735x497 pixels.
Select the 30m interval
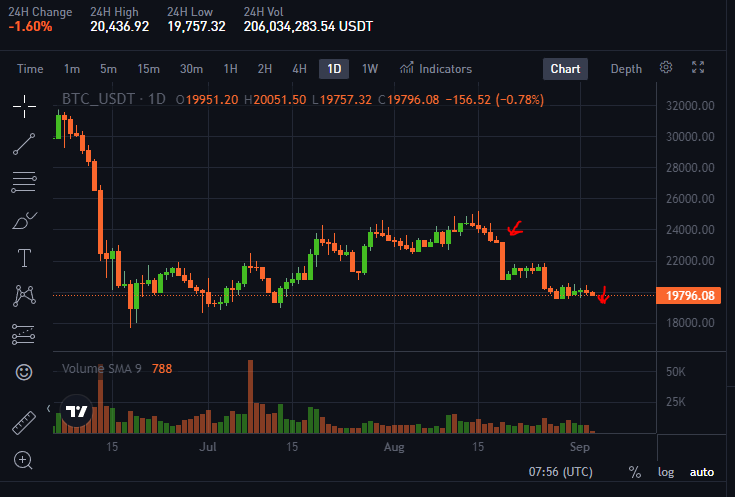click(191, 69)
